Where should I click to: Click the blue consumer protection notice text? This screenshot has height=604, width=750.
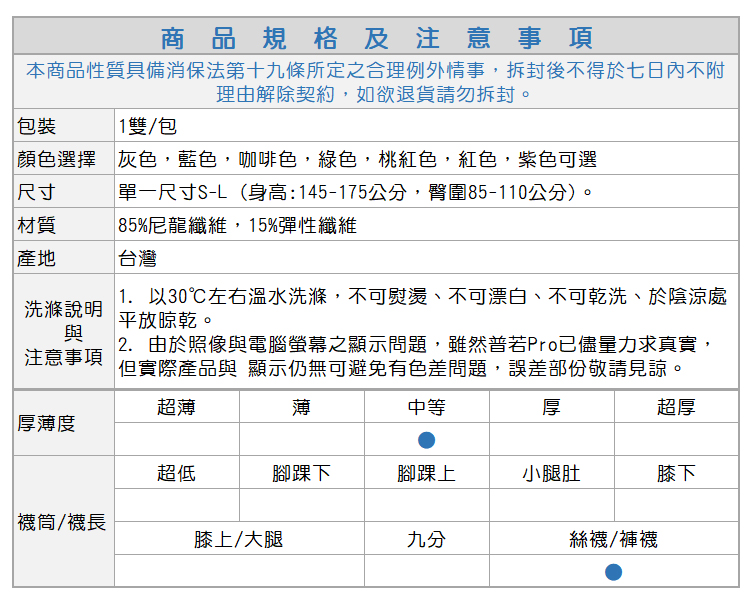[375, 82]
